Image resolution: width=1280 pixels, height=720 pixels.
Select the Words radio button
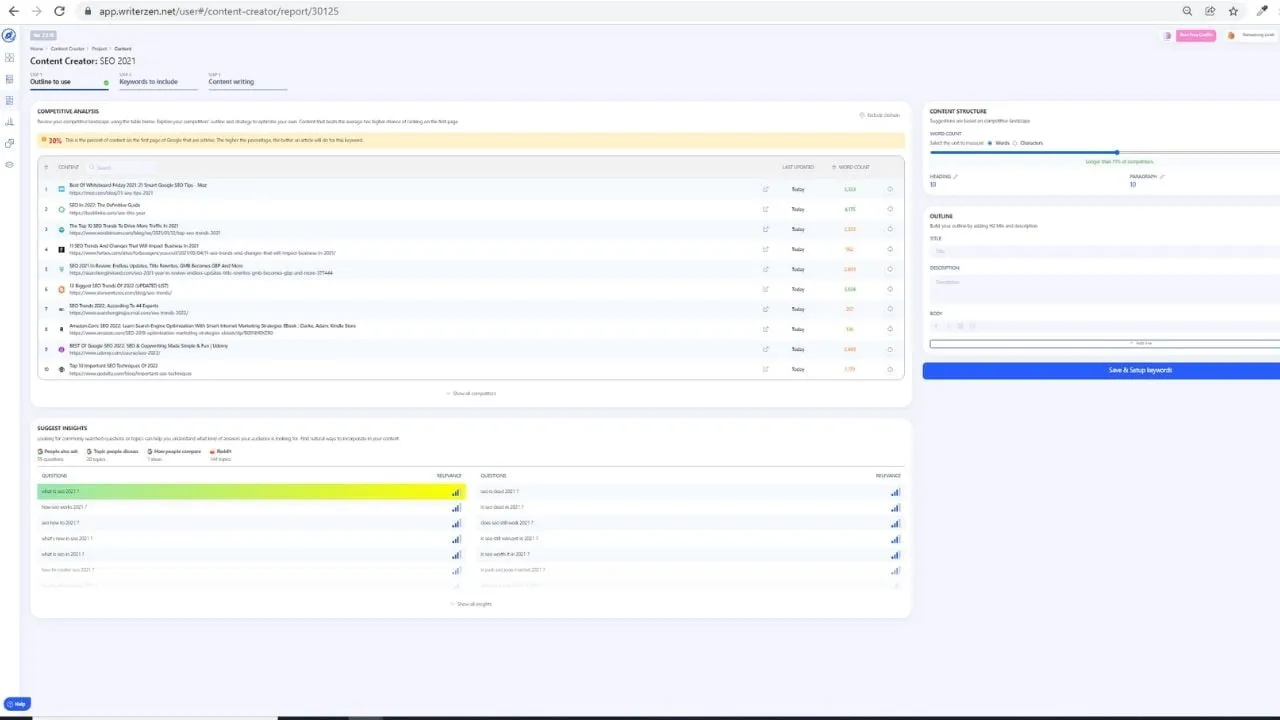point(989,142)
